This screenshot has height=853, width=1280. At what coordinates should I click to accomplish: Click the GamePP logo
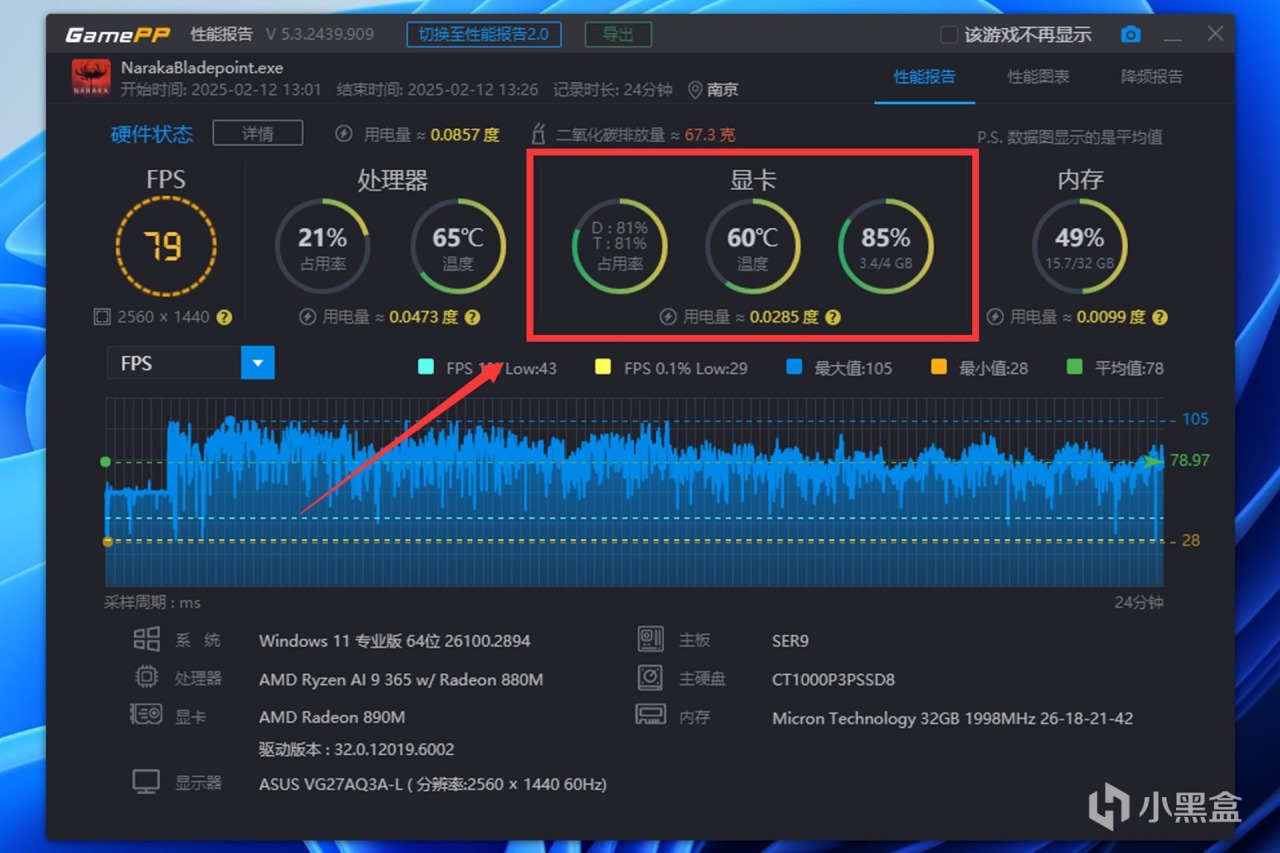point(118,35)
